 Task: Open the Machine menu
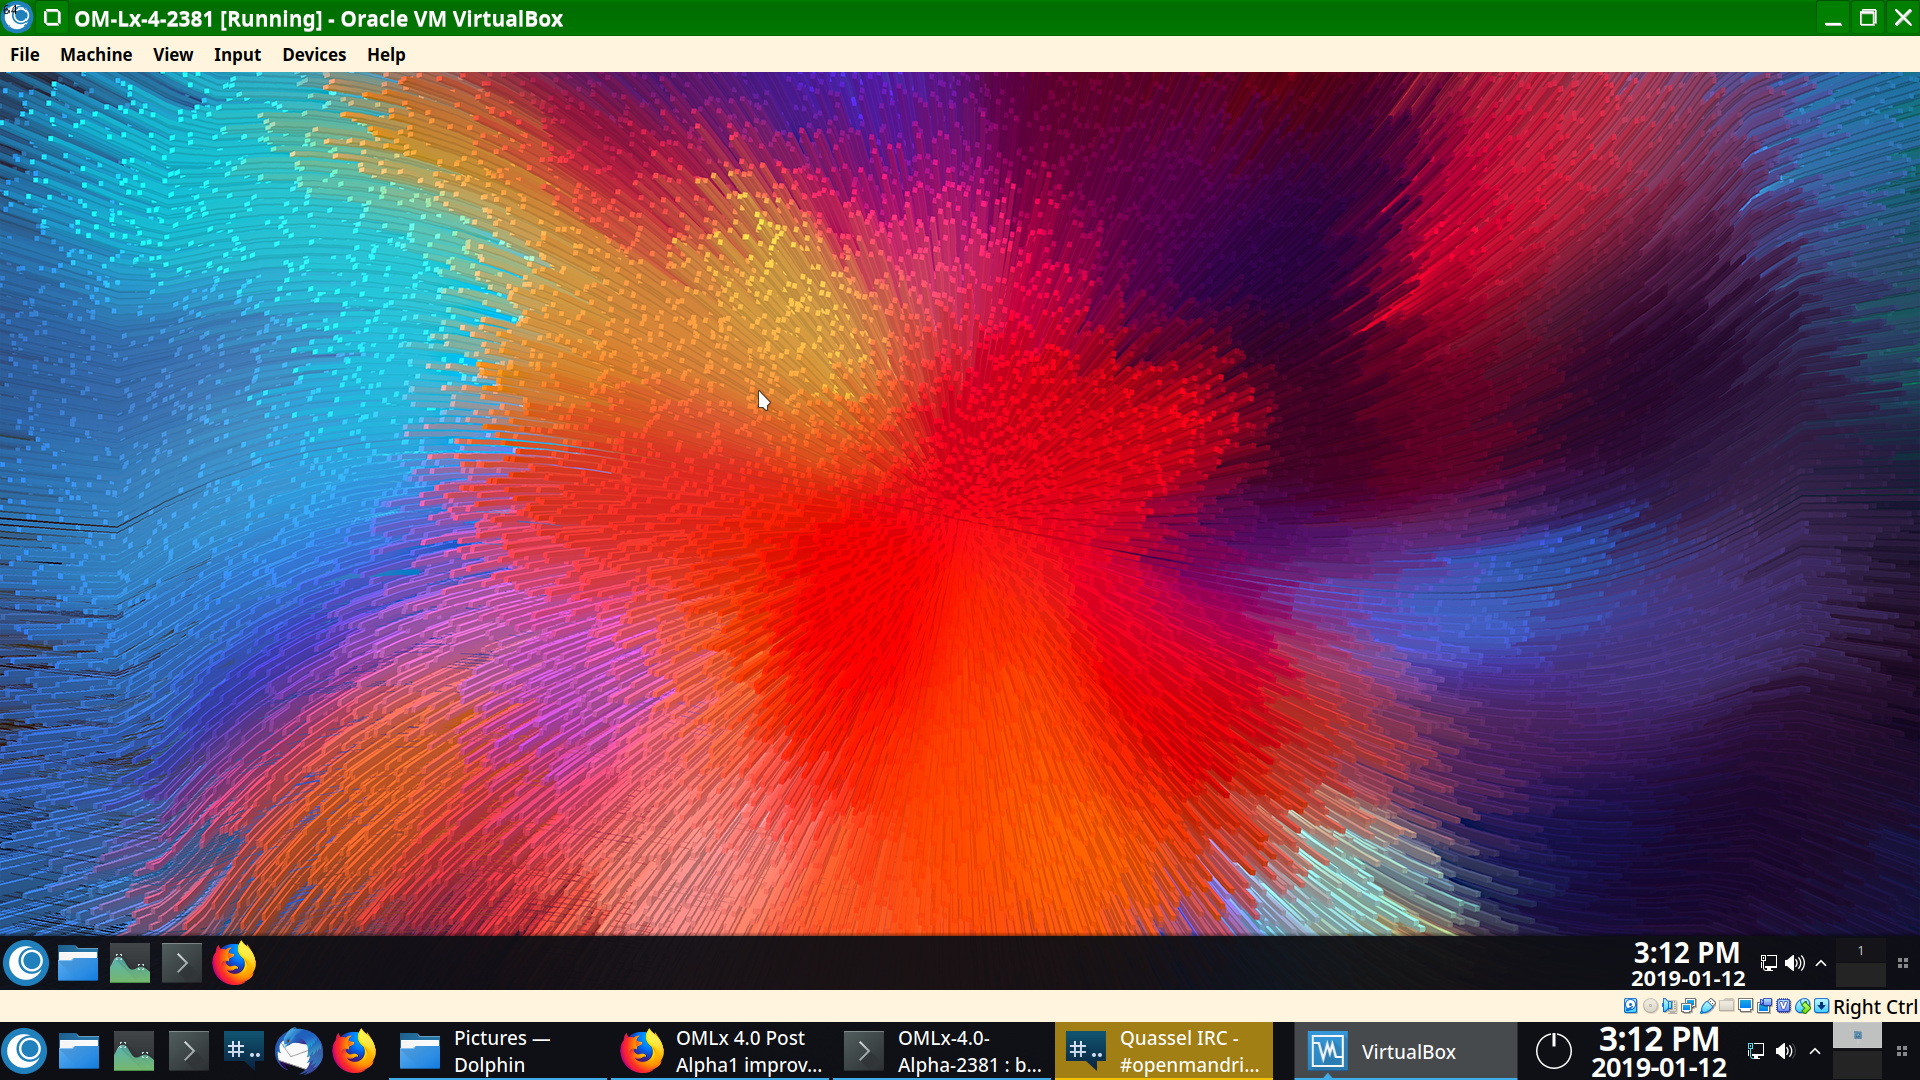96,55
